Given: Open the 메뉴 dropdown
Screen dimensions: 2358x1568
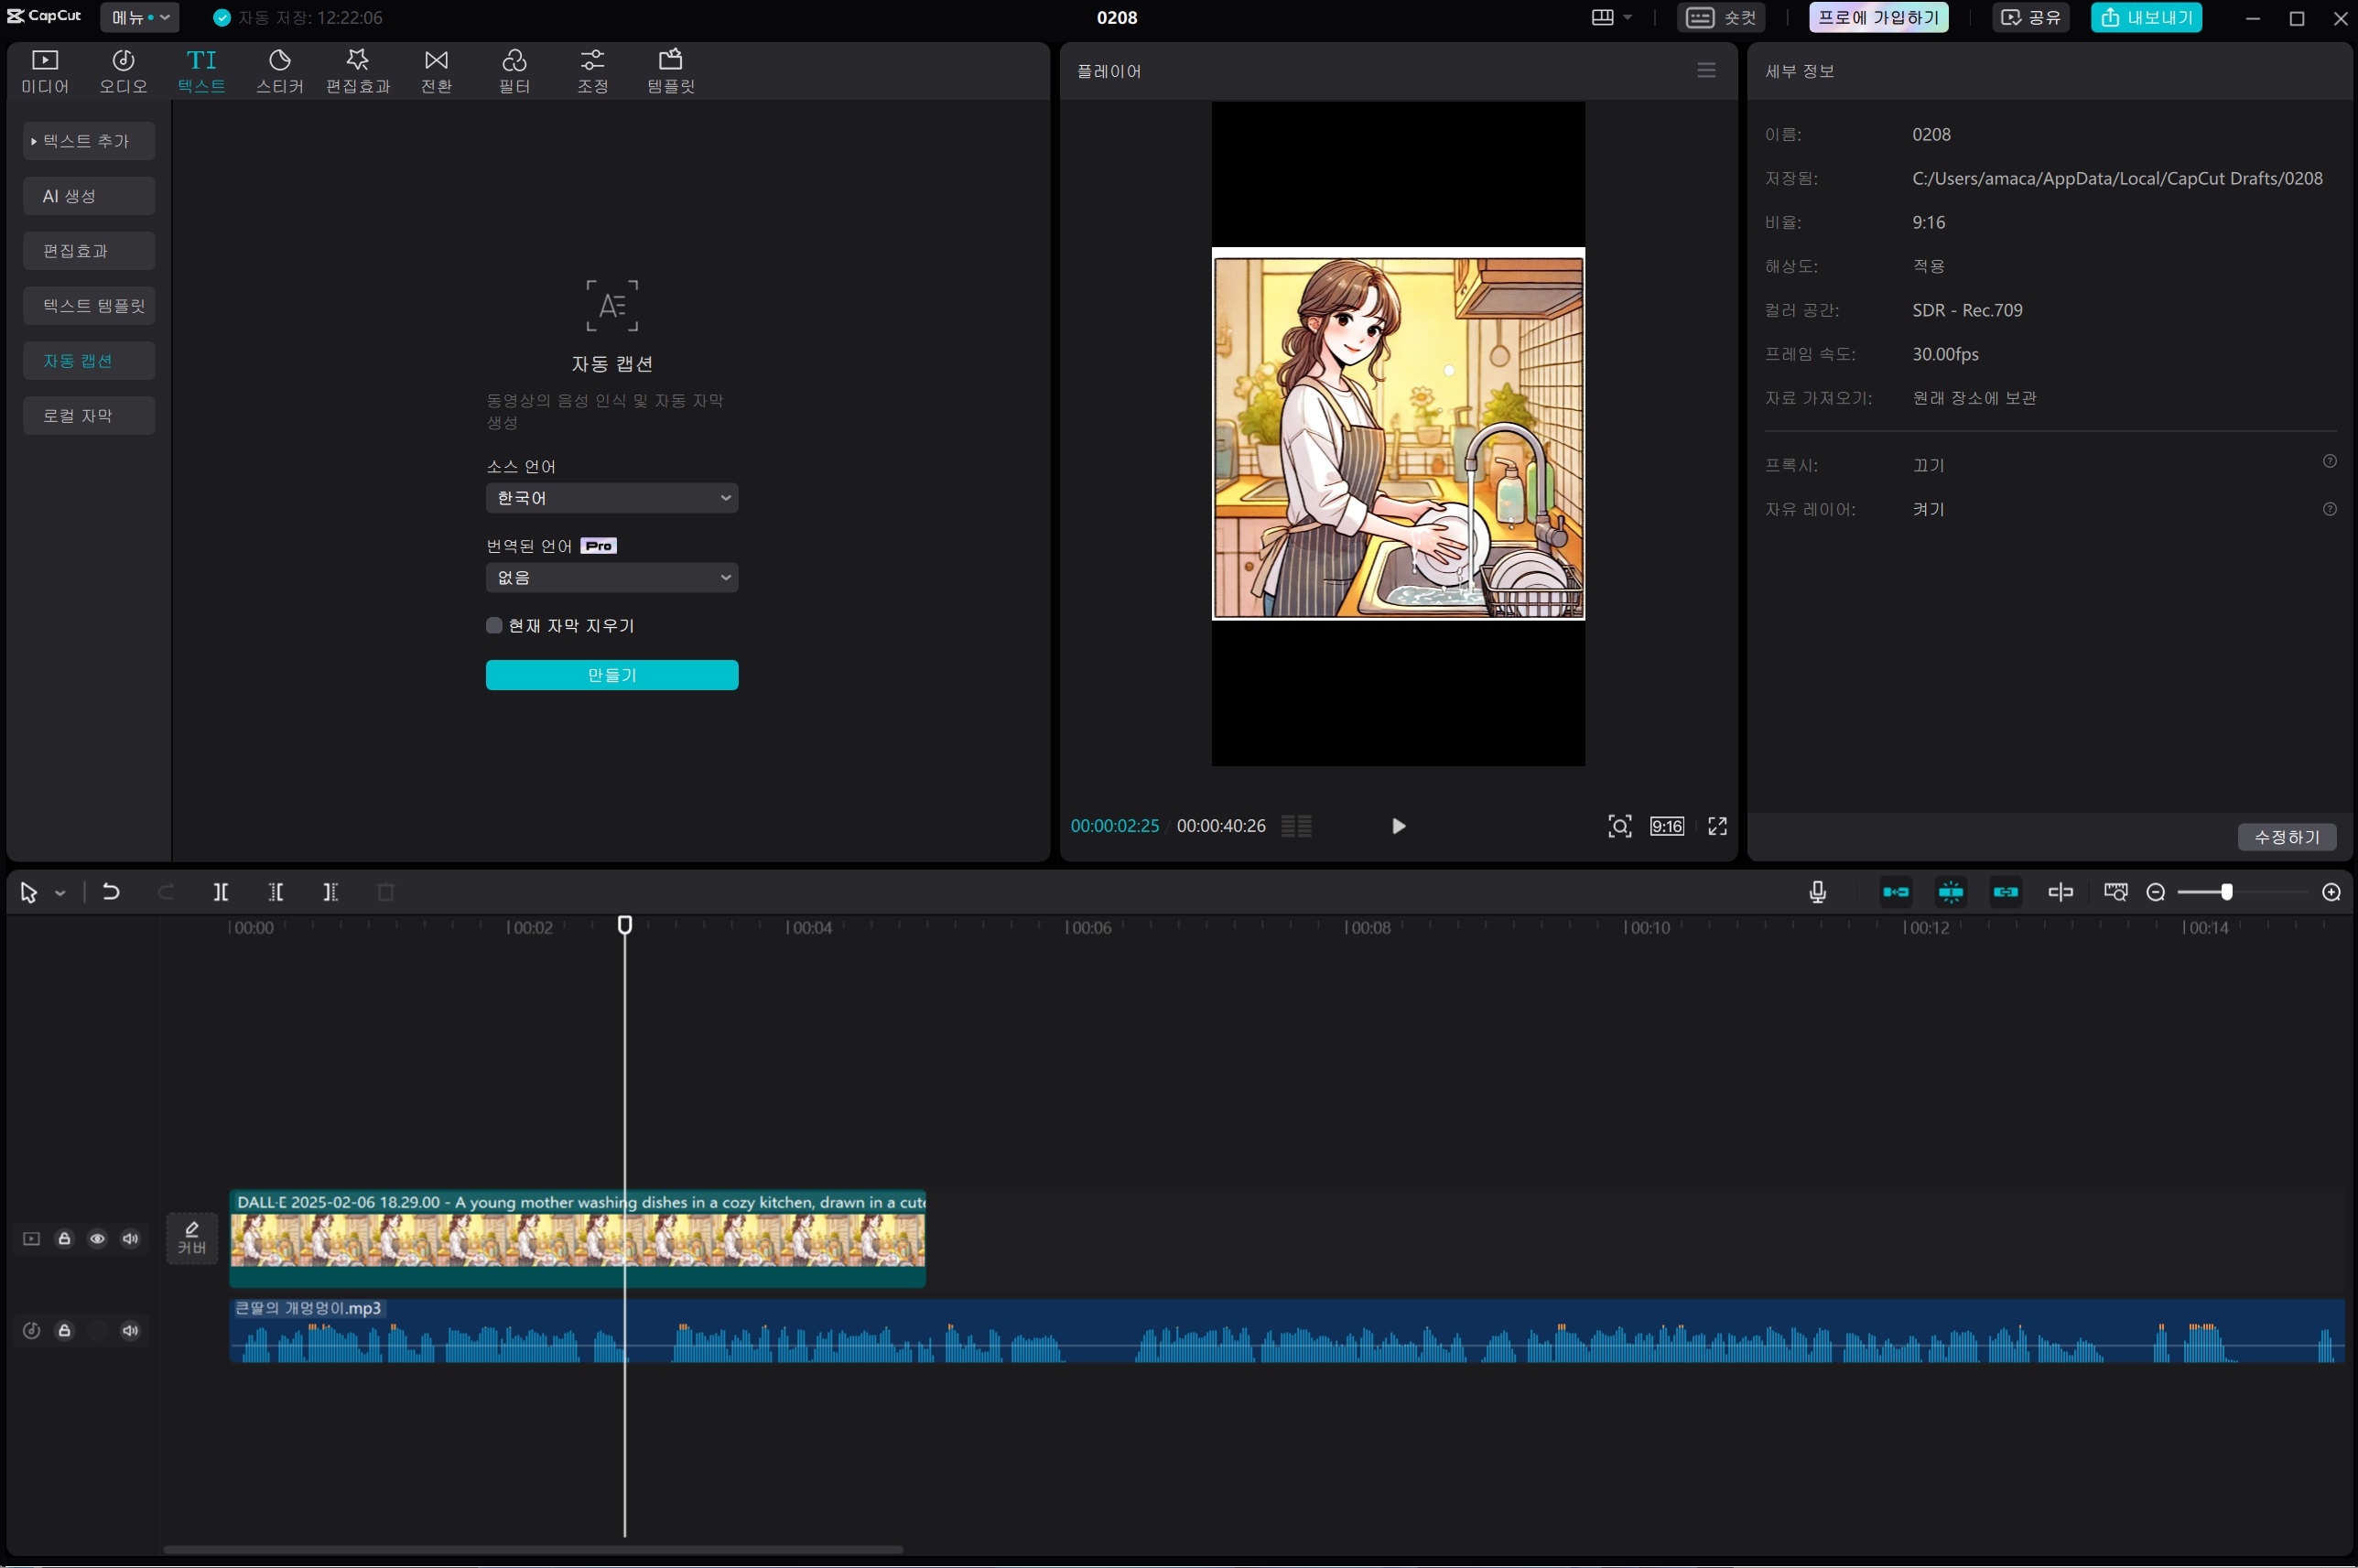Looking at the screenshot, I should 140,17.
